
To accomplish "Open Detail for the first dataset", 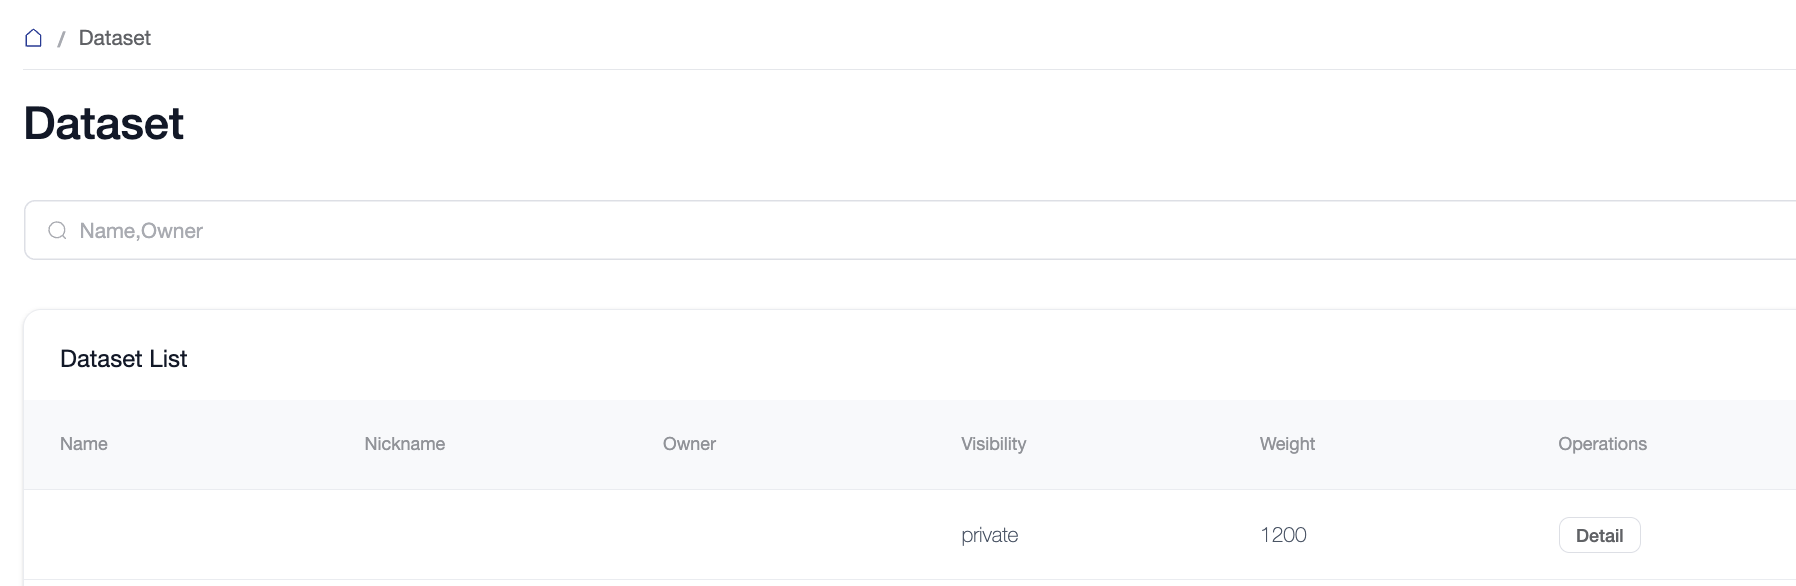I will coord(1599,535).
